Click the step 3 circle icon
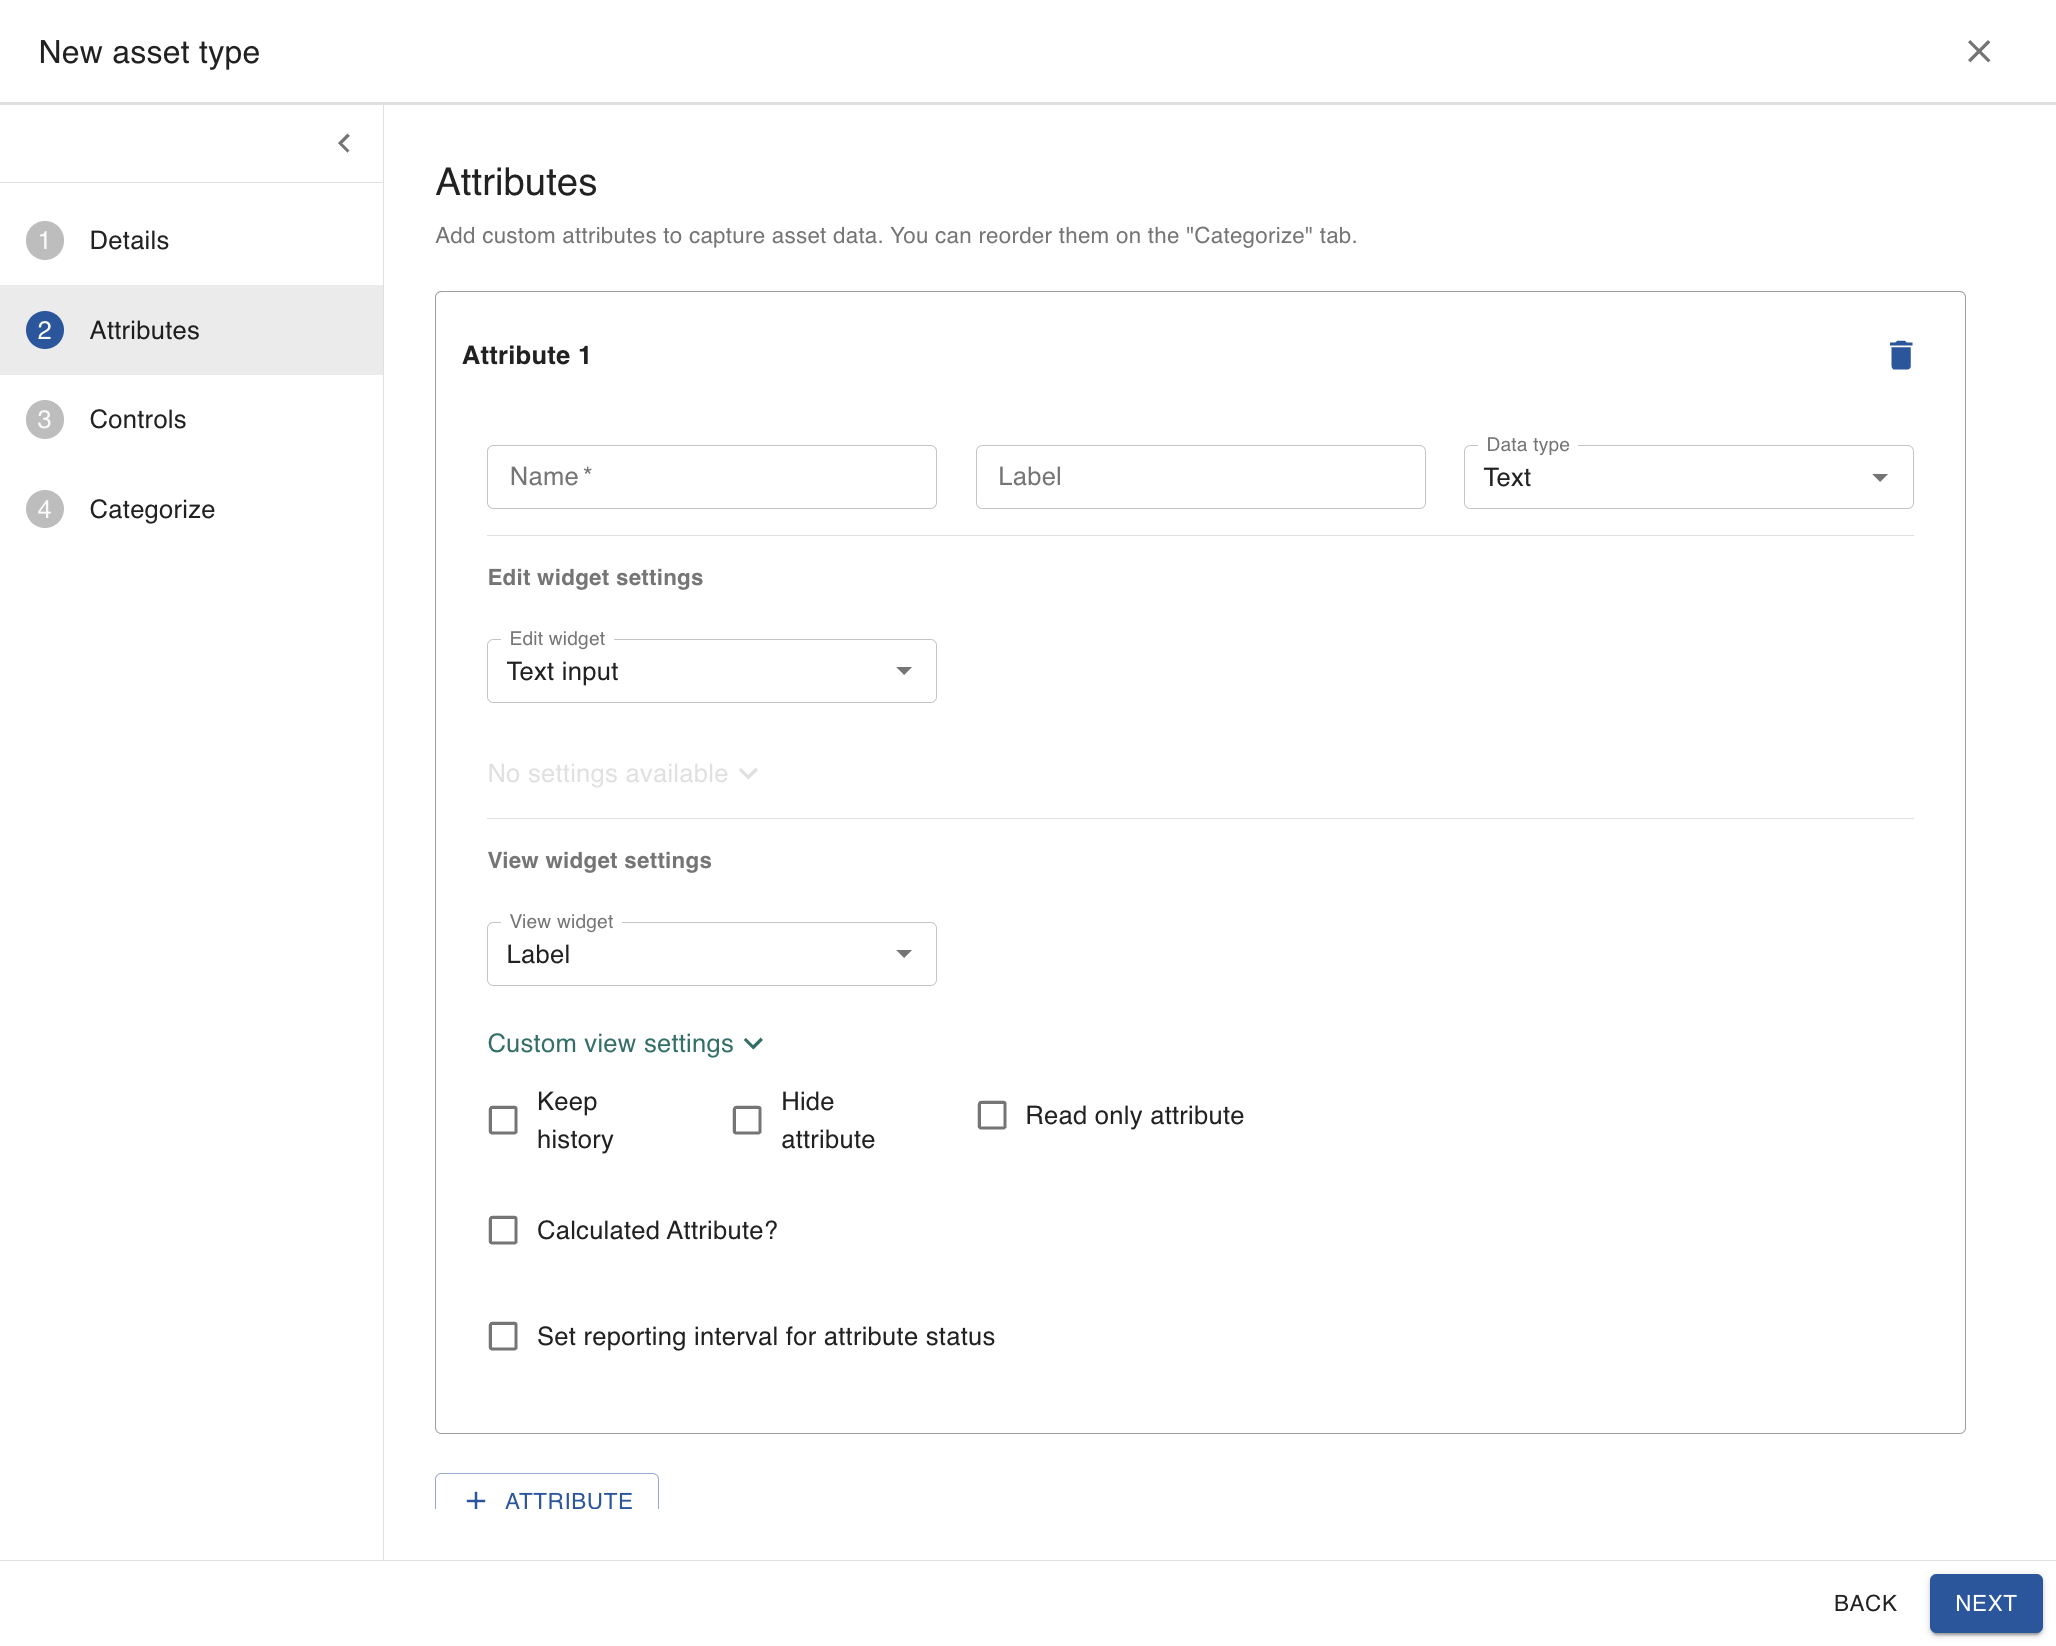The image size is (2056, 1646). (45, 419)
